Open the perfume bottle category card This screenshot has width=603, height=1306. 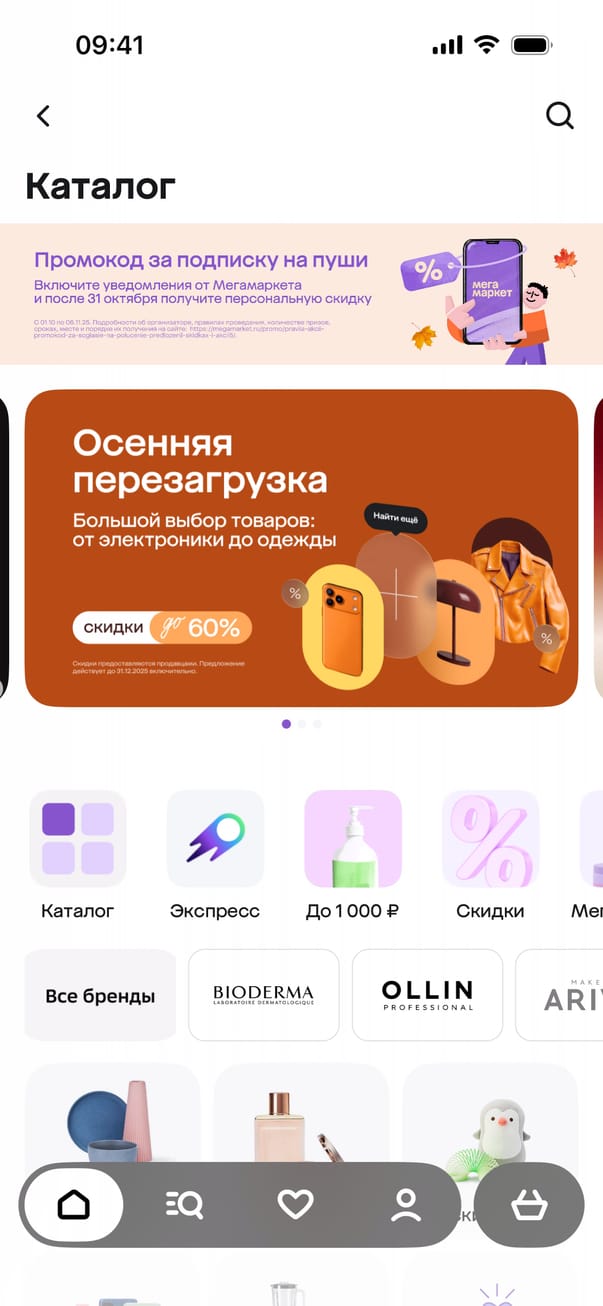click(x=301, y=1115)
